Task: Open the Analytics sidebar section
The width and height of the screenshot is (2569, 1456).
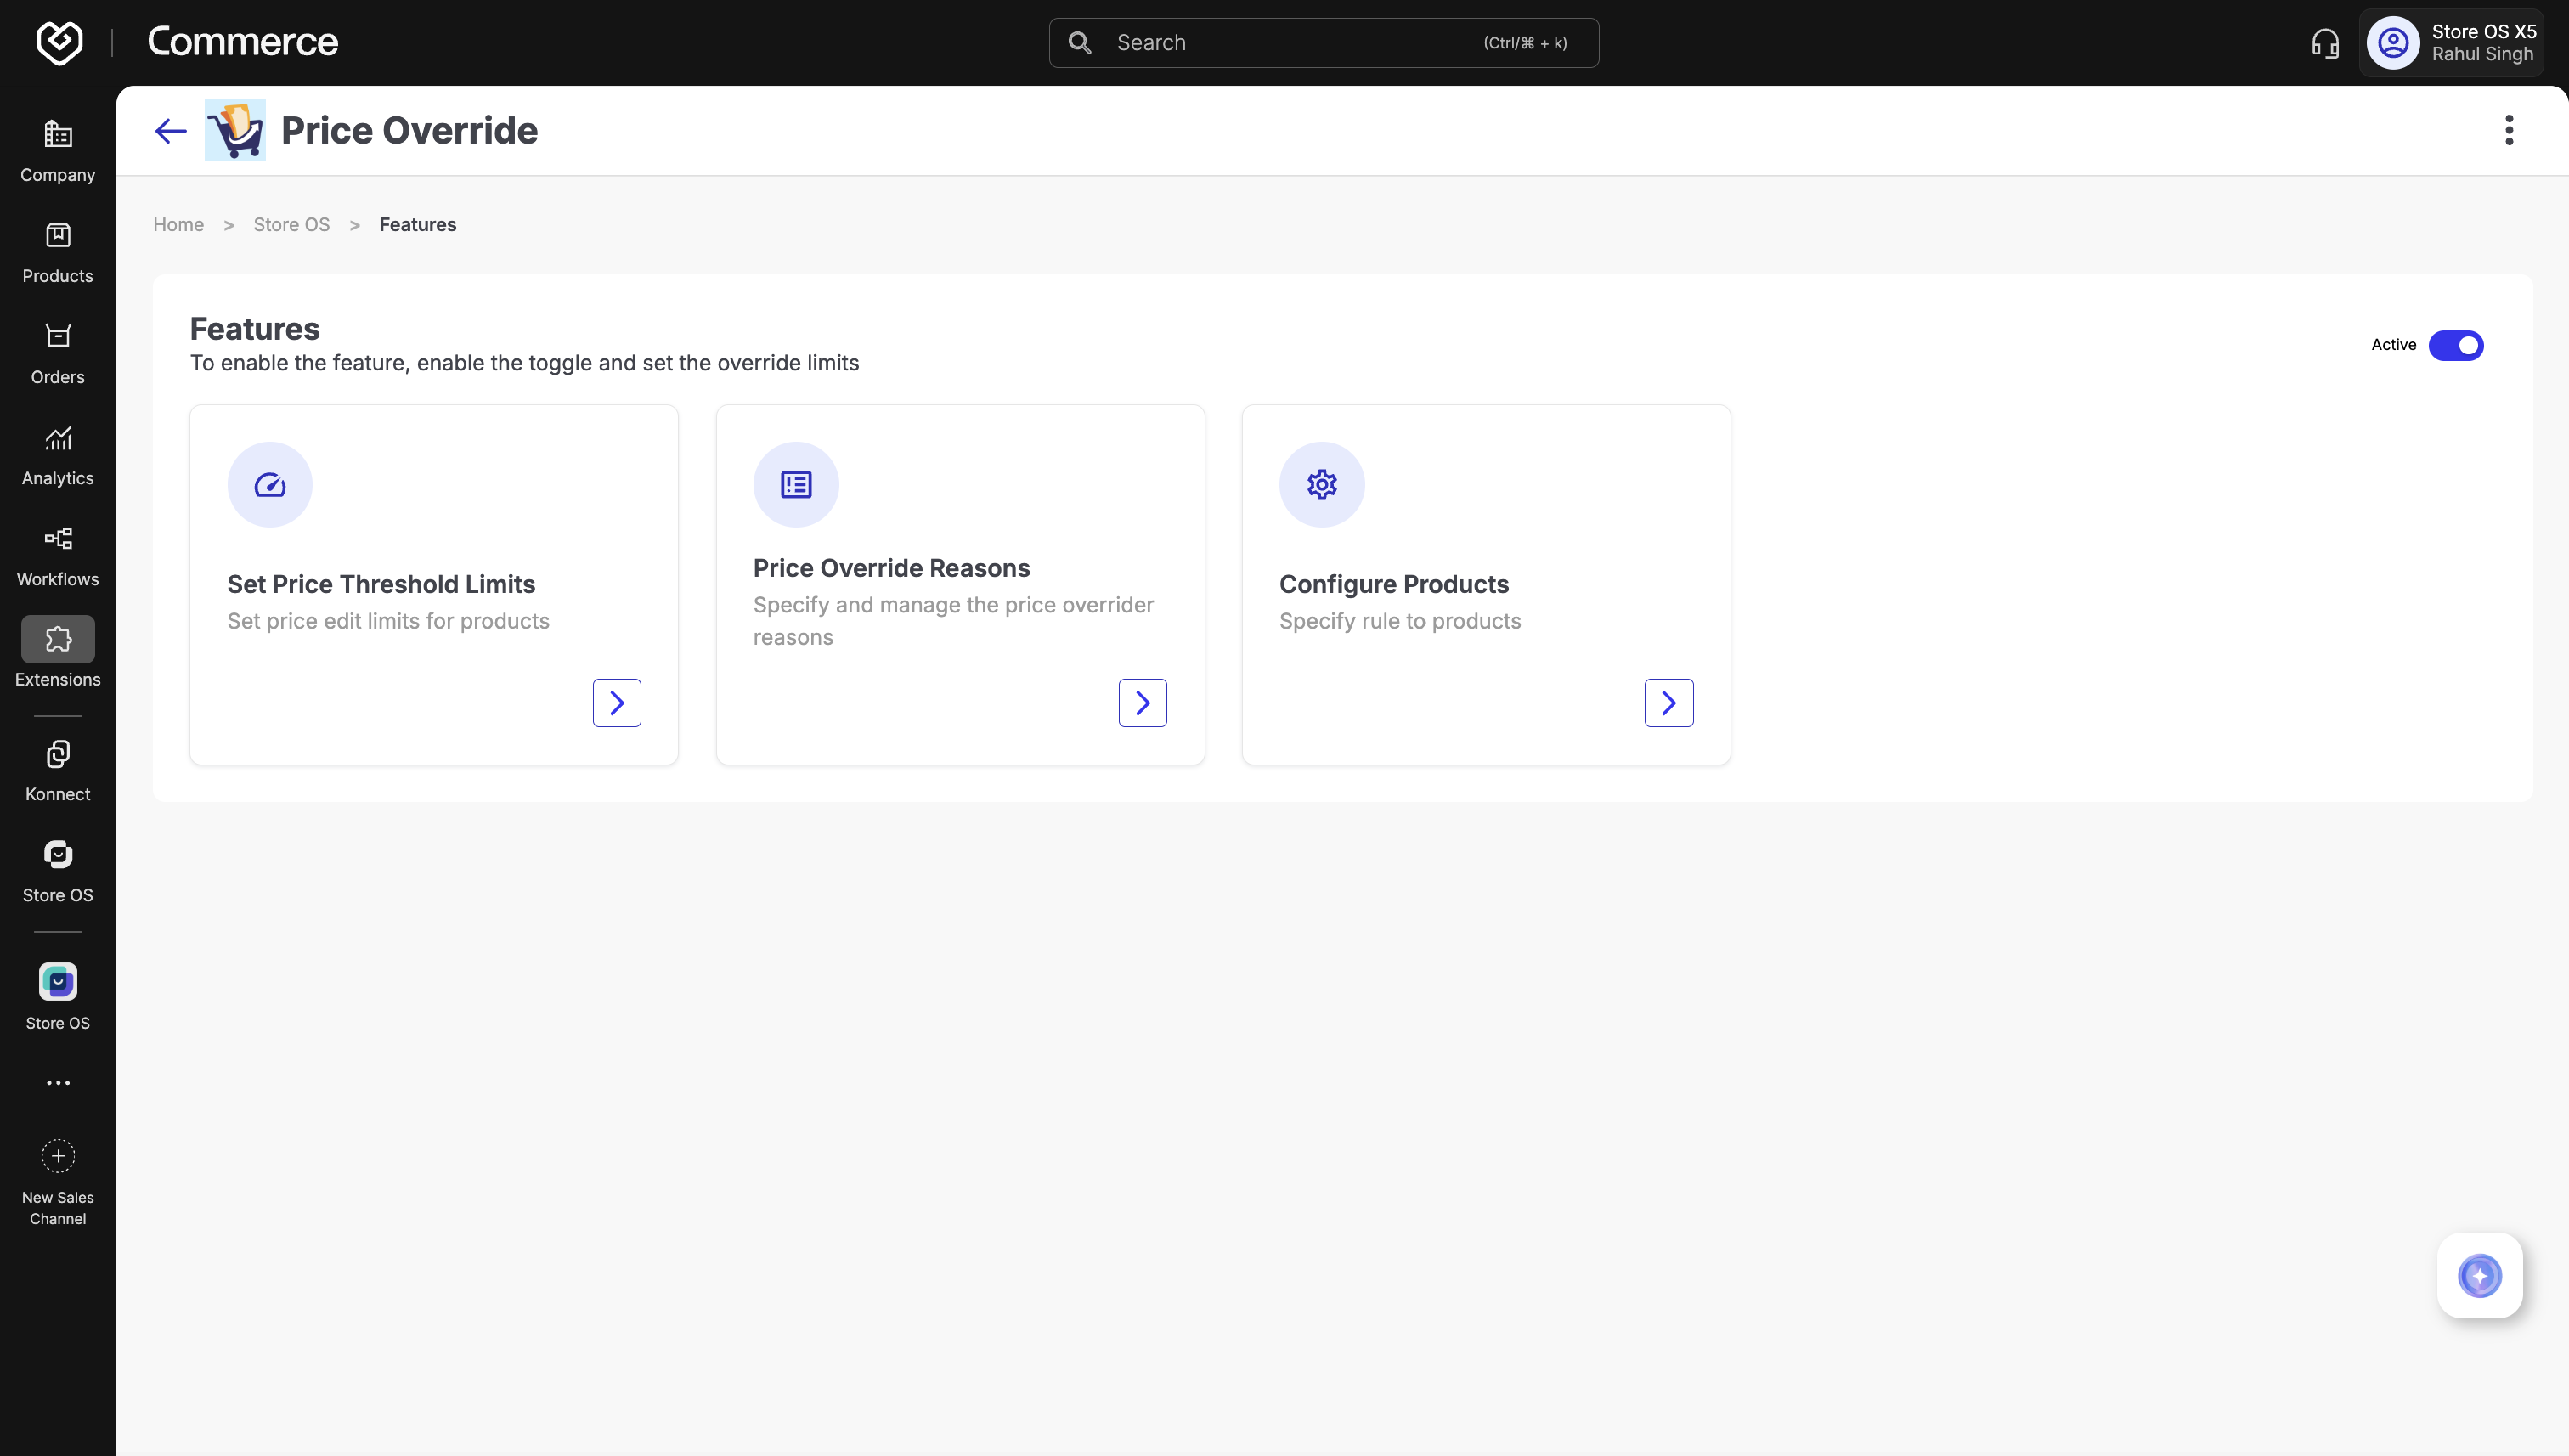Action: pyautogui.click(x=58, y=455)
